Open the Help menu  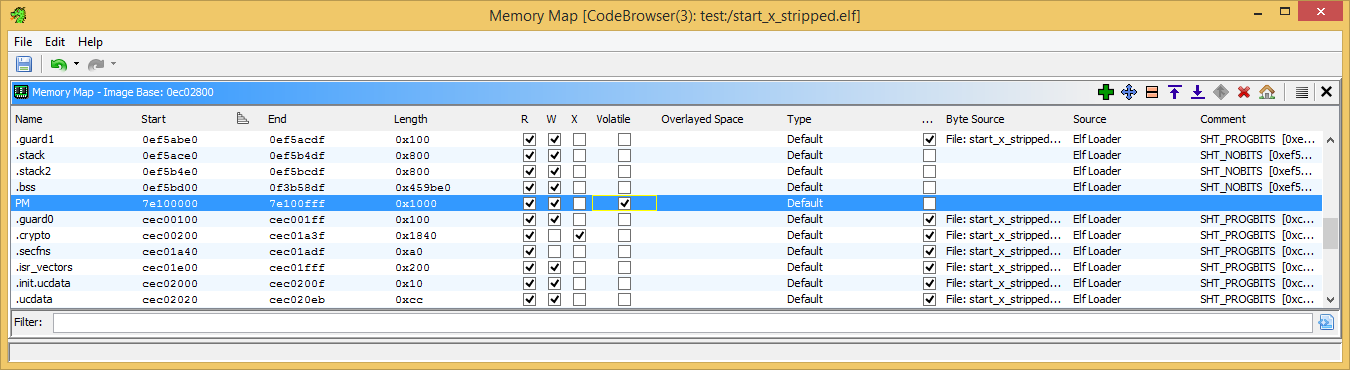(90, 42)
